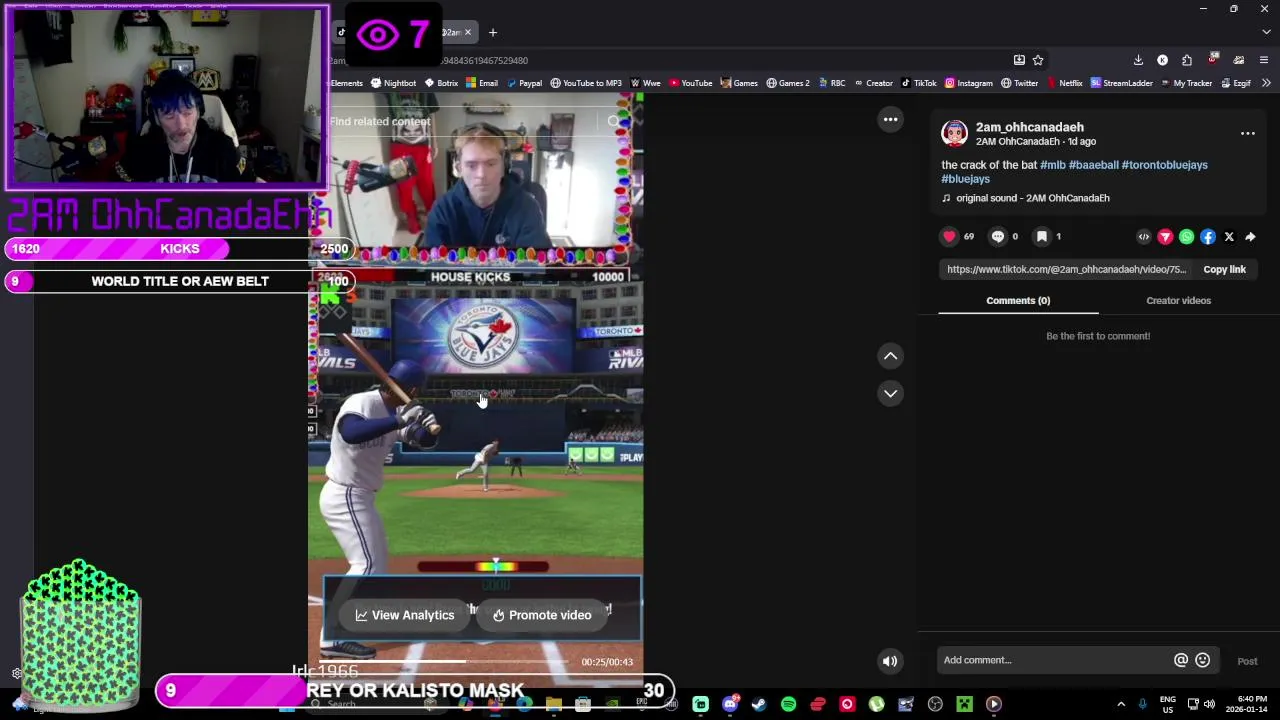Open the taskbar volume control
1280x720 pixels.
click(x=1209, y=704)
